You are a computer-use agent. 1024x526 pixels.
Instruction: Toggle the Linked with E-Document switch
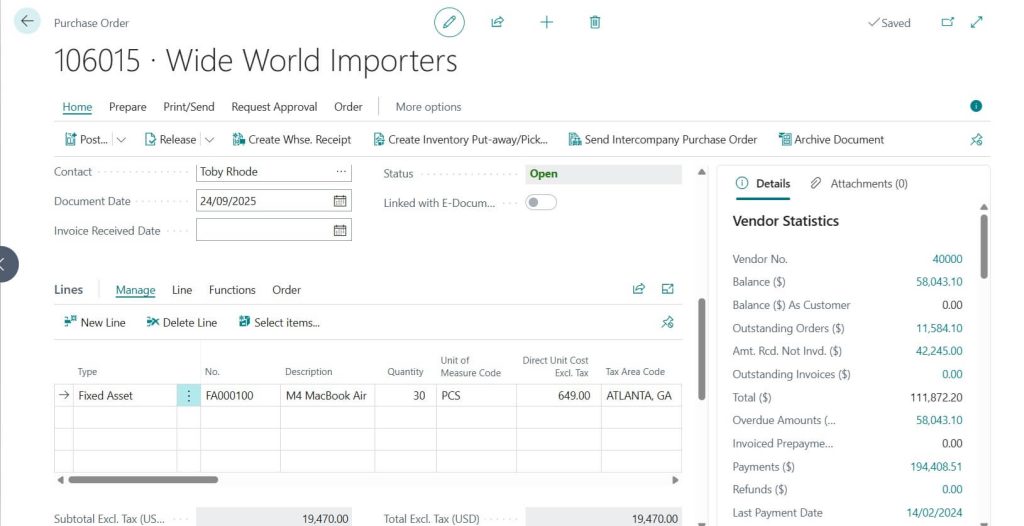(541, 202)
